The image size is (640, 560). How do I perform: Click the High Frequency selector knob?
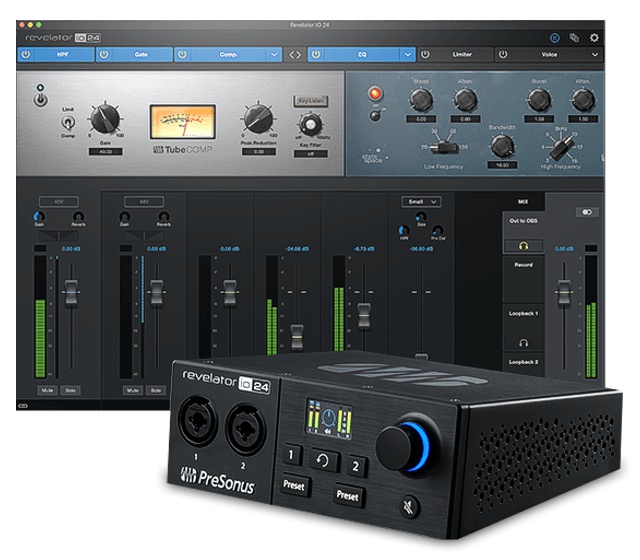pyautogui.click(x=562, y=147)
